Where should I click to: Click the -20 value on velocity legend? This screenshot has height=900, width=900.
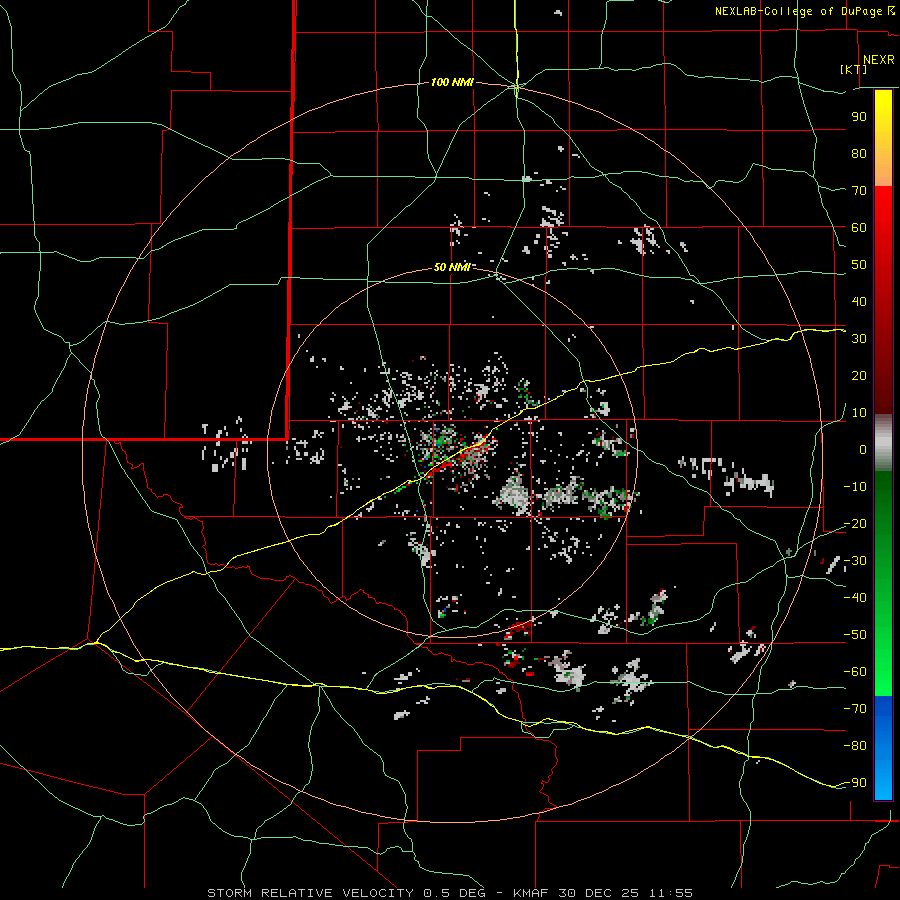coord(855,524)
